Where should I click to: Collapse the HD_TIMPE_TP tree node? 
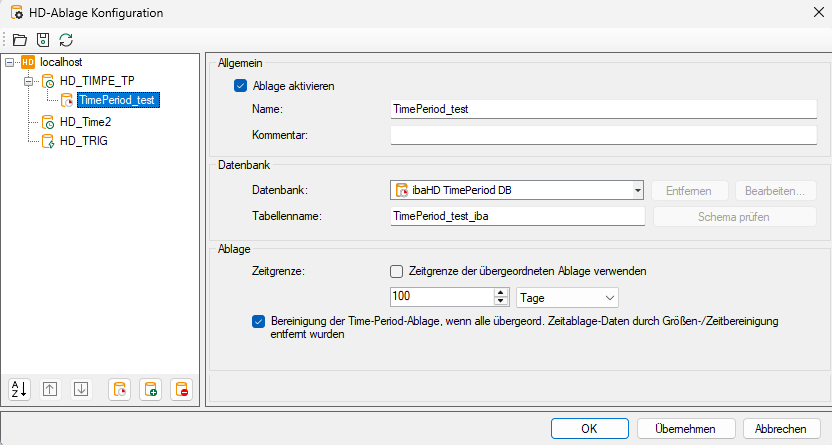(x=28, y=81)
